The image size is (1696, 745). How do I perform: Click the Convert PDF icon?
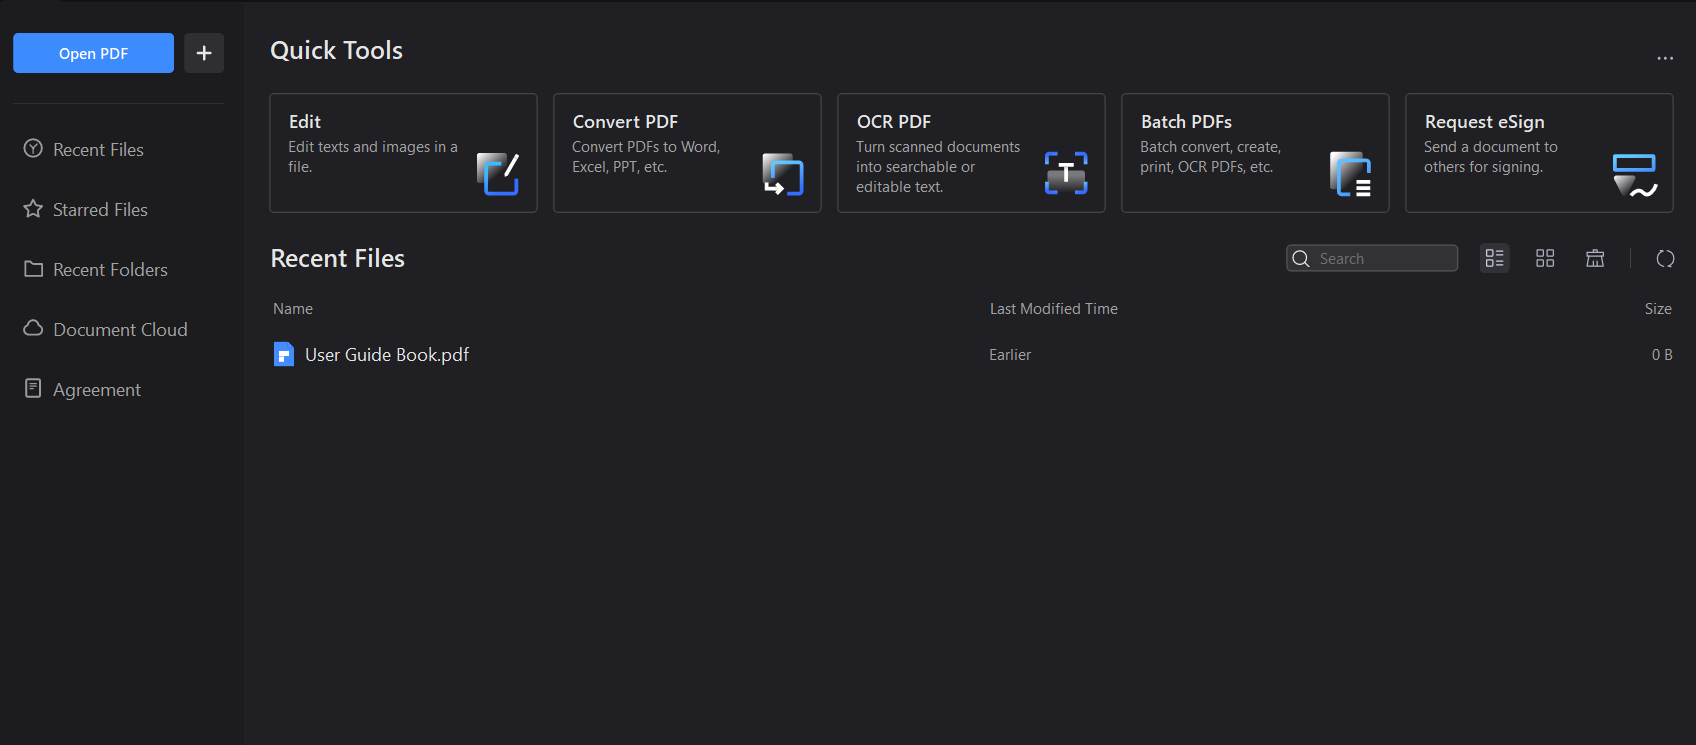point(782,174)
